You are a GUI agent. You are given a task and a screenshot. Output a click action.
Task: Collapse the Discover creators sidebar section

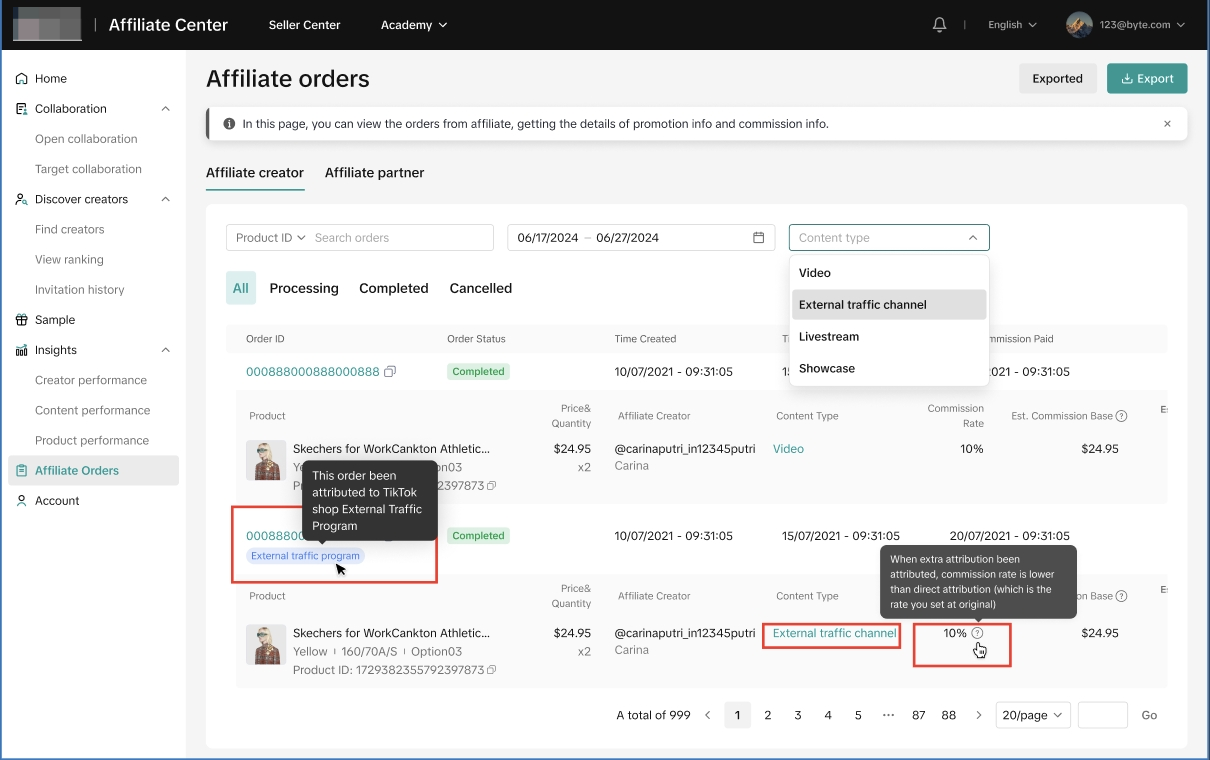coord(166,199)
